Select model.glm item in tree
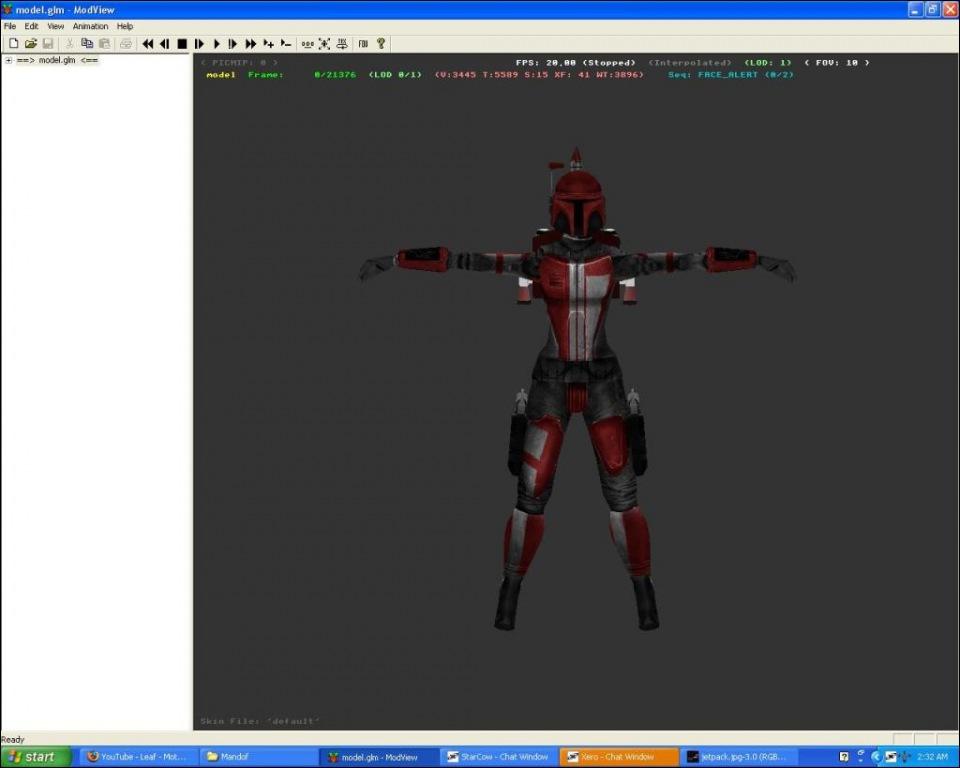The height and width of the screenshot is (768, 960). tap(57, 60)
